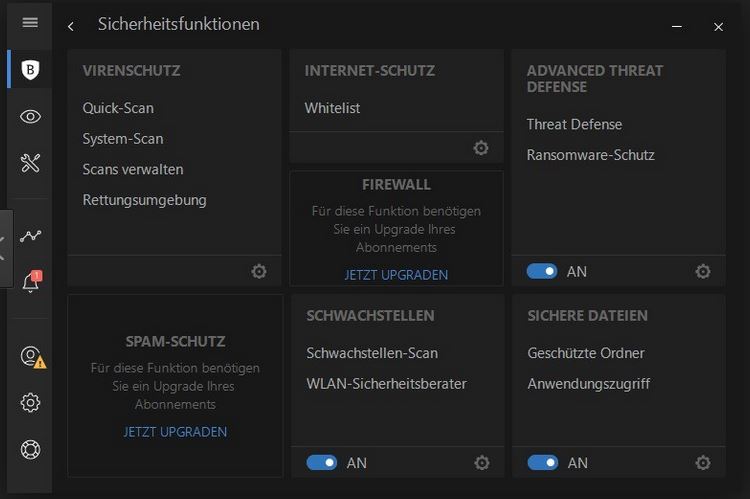The image size is (750, 499).
Task: Expand the collapsed side panel arrow at the left edge
Action: point(5,248)
